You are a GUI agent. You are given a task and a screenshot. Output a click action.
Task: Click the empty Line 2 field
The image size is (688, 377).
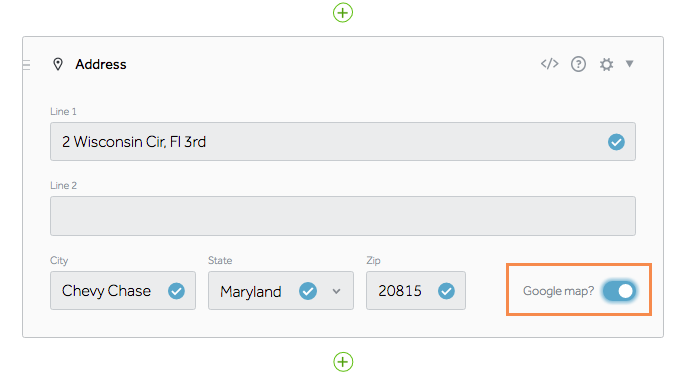[x=343, y=216]
